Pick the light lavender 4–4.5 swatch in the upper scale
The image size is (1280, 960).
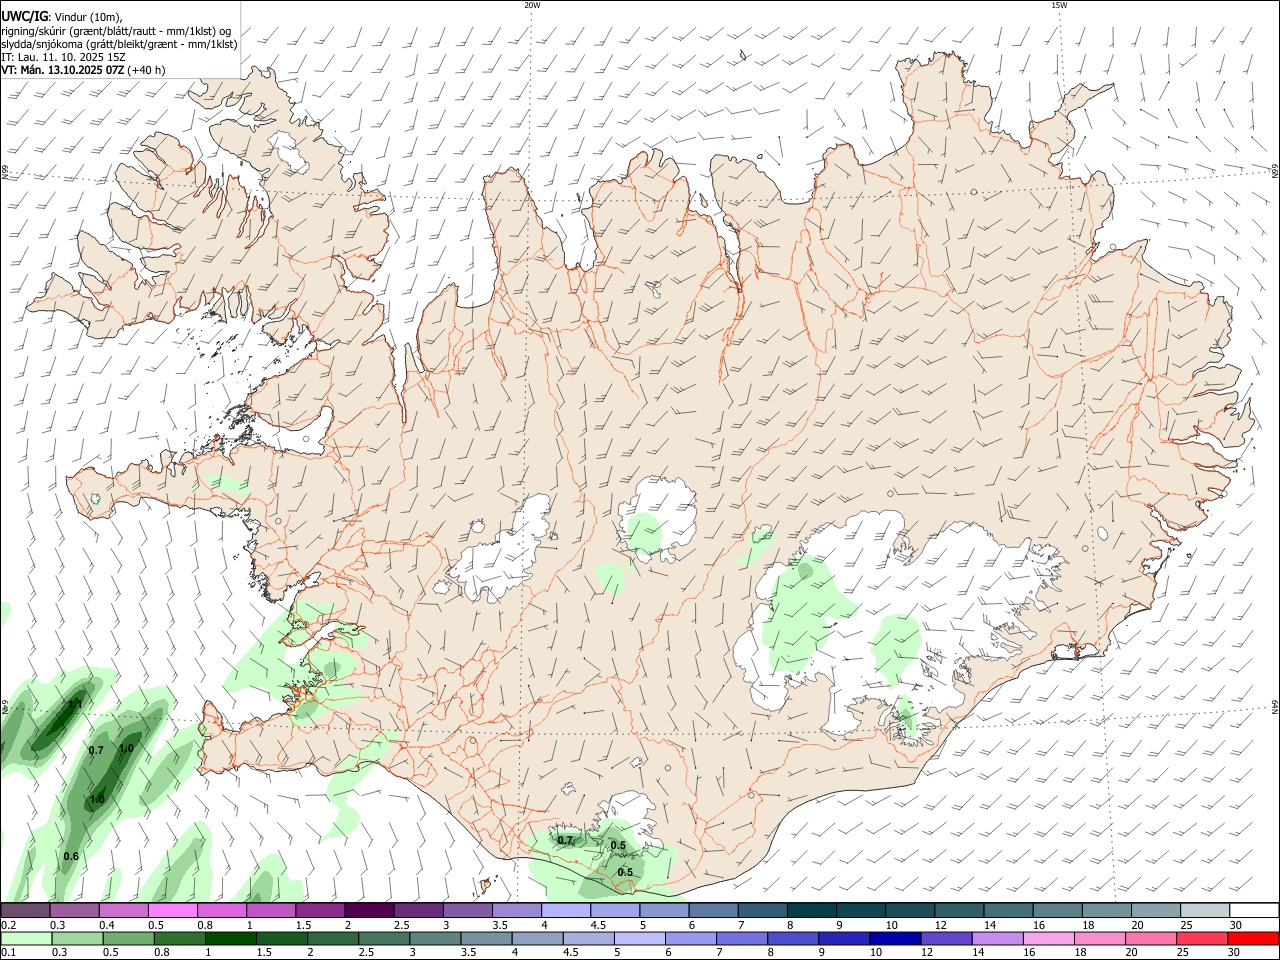(565, 910)
